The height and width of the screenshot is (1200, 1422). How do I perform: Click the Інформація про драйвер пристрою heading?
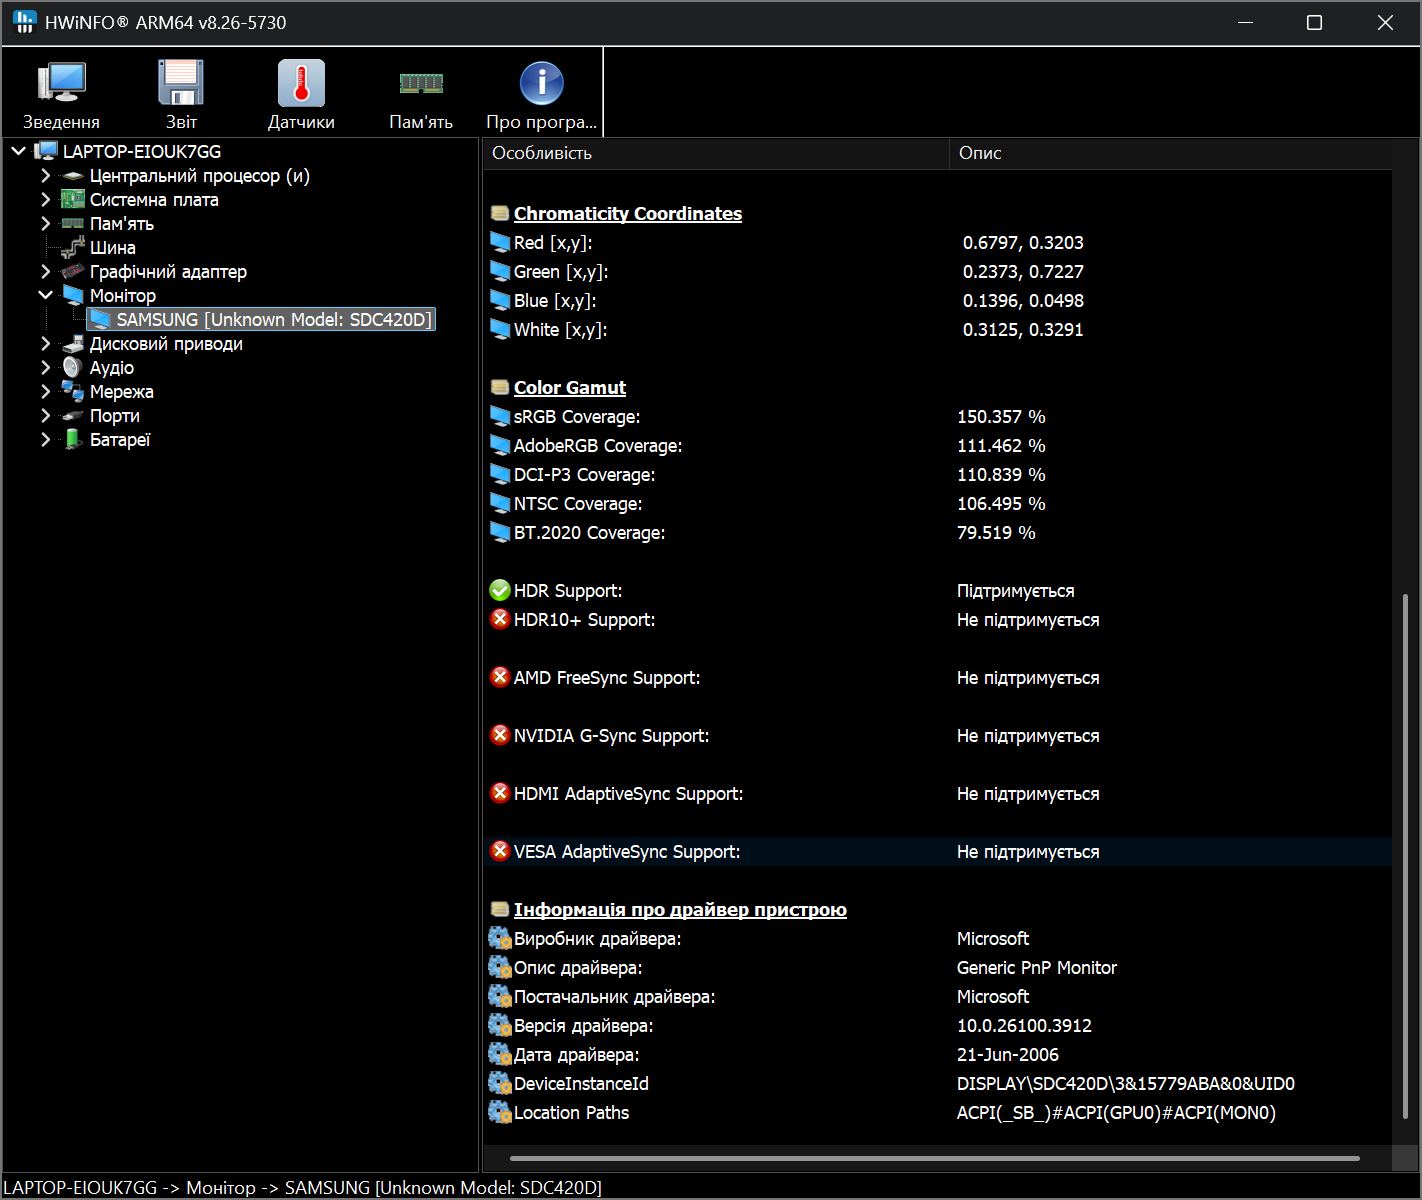click(680, 909)
